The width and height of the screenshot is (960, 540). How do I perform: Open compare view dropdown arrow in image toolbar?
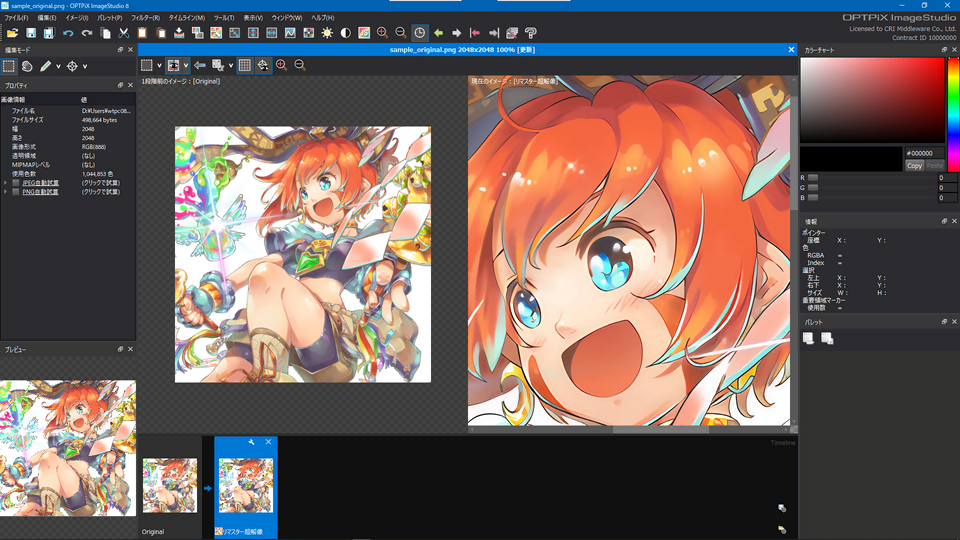186,66
